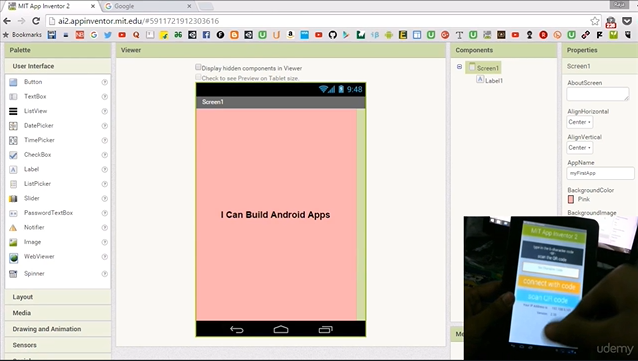Image resolution: width=638 pixels, height=361 pixels.
Task: Open a new browser tab
Action: pyautogui.click(x=207, y=6)
